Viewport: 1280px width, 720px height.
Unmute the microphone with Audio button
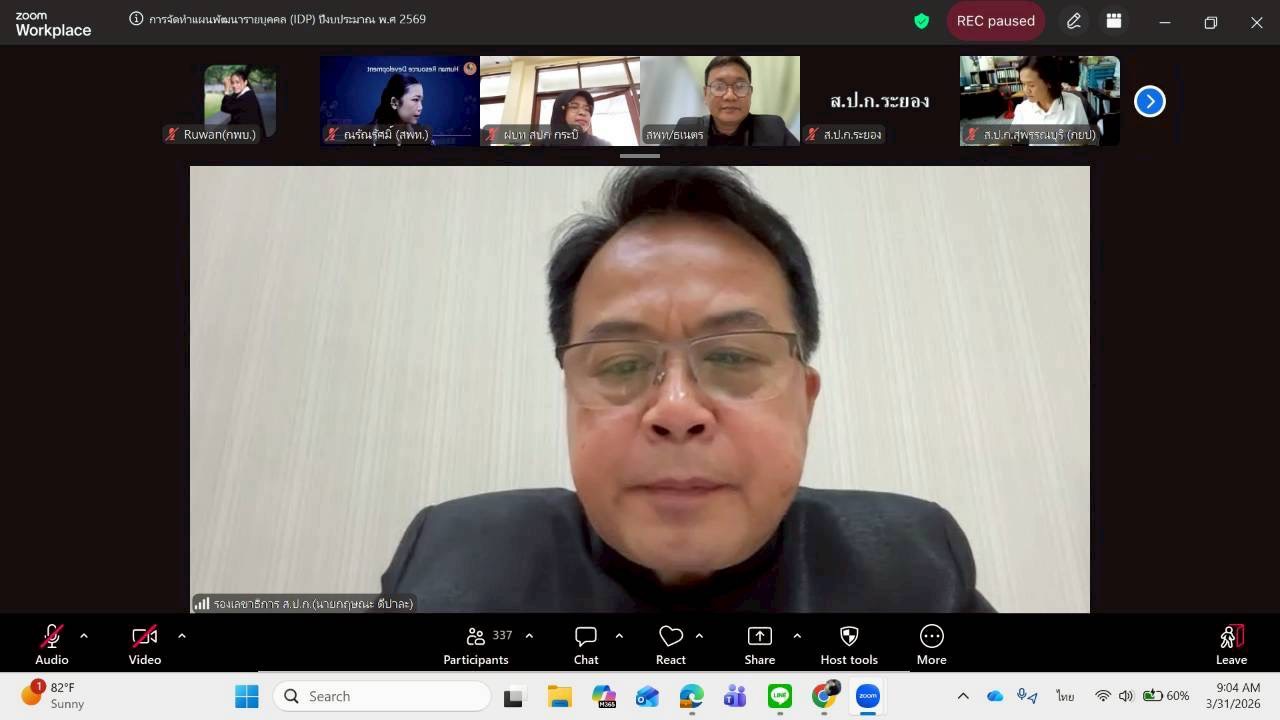(52, 645)
